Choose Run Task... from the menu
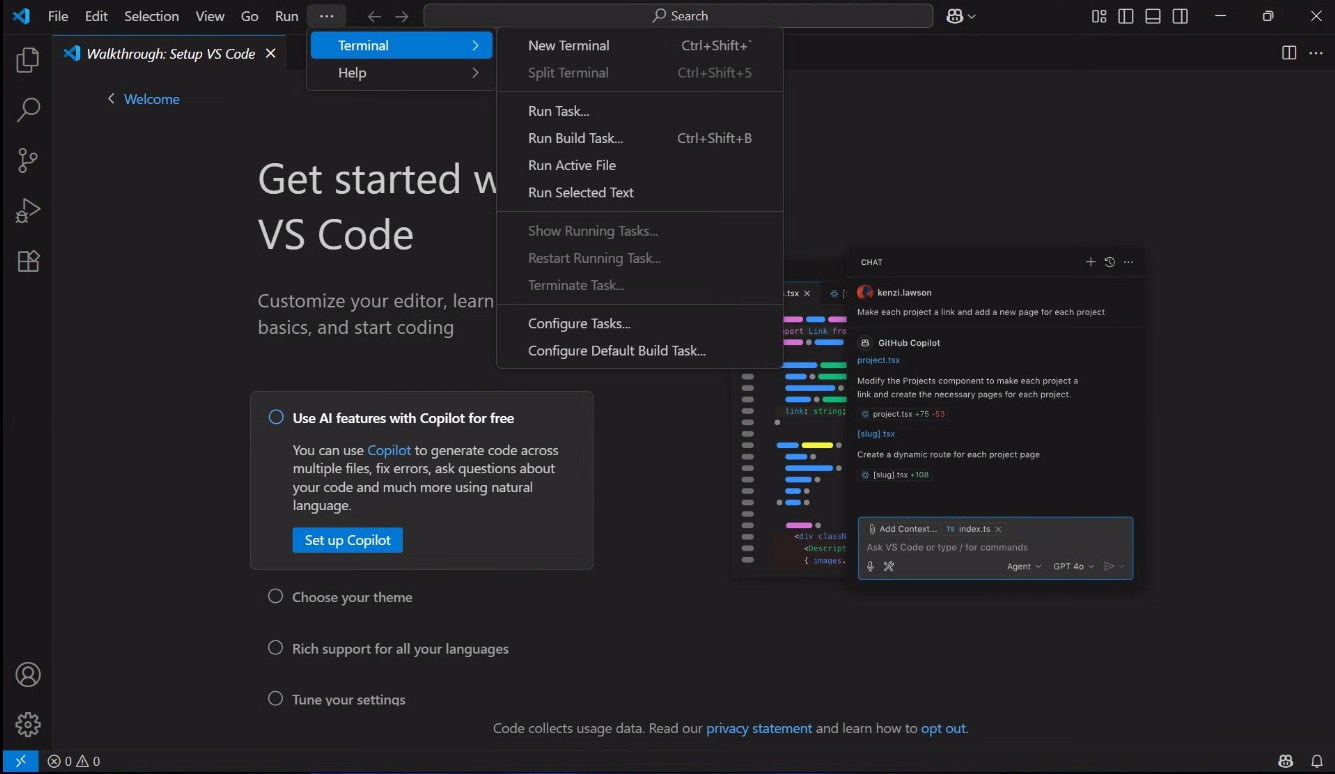1335x774 pixels. tap(639, 111)
